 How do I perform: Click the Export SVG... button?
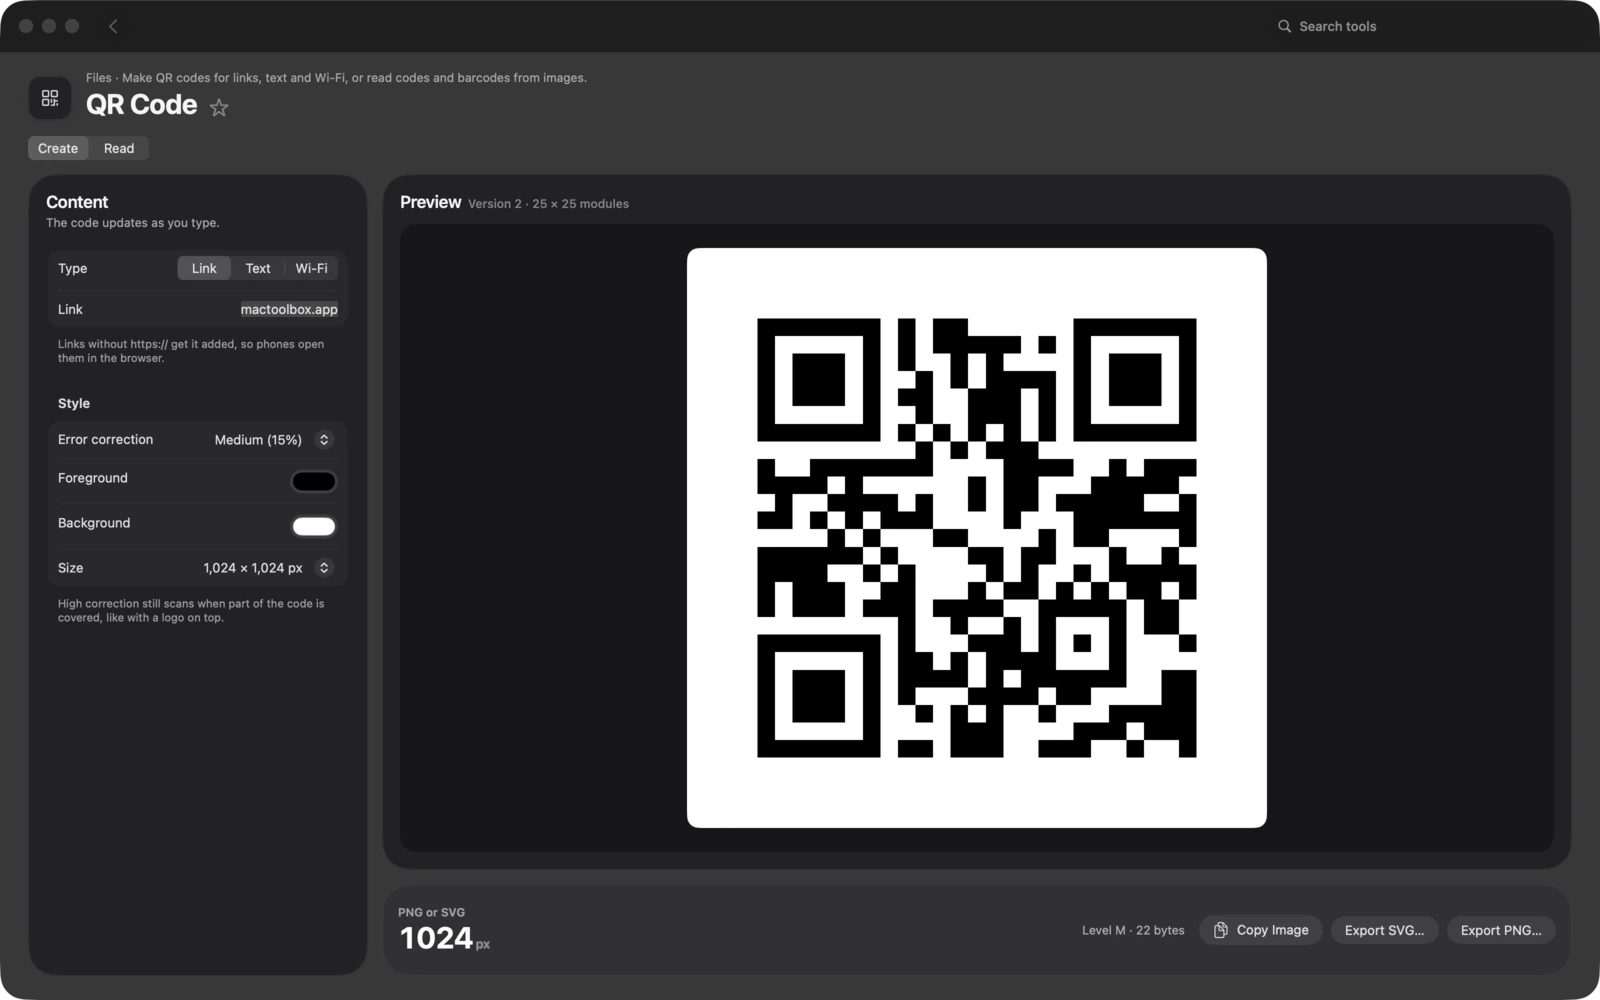pos(1384,930)
